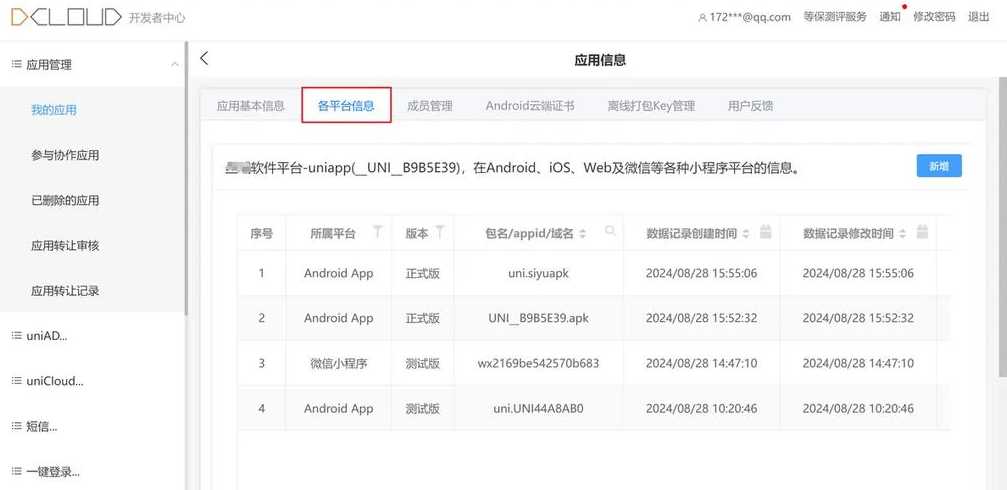The width and height of the screenshot is (1007, 490).
Task: Click modification time 2024/08/28 14:47:10
Action: (x=858, y=363)
